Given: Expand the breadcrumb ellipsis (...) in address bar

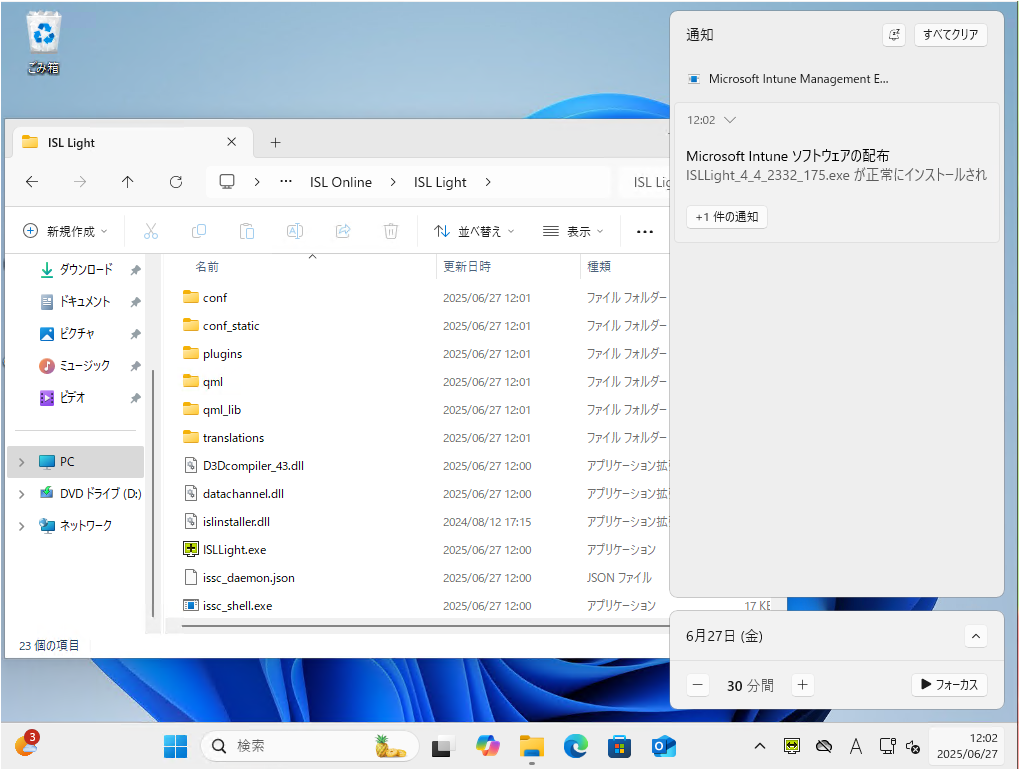Looking at the screenshot, I should click(x=286, y=182).
